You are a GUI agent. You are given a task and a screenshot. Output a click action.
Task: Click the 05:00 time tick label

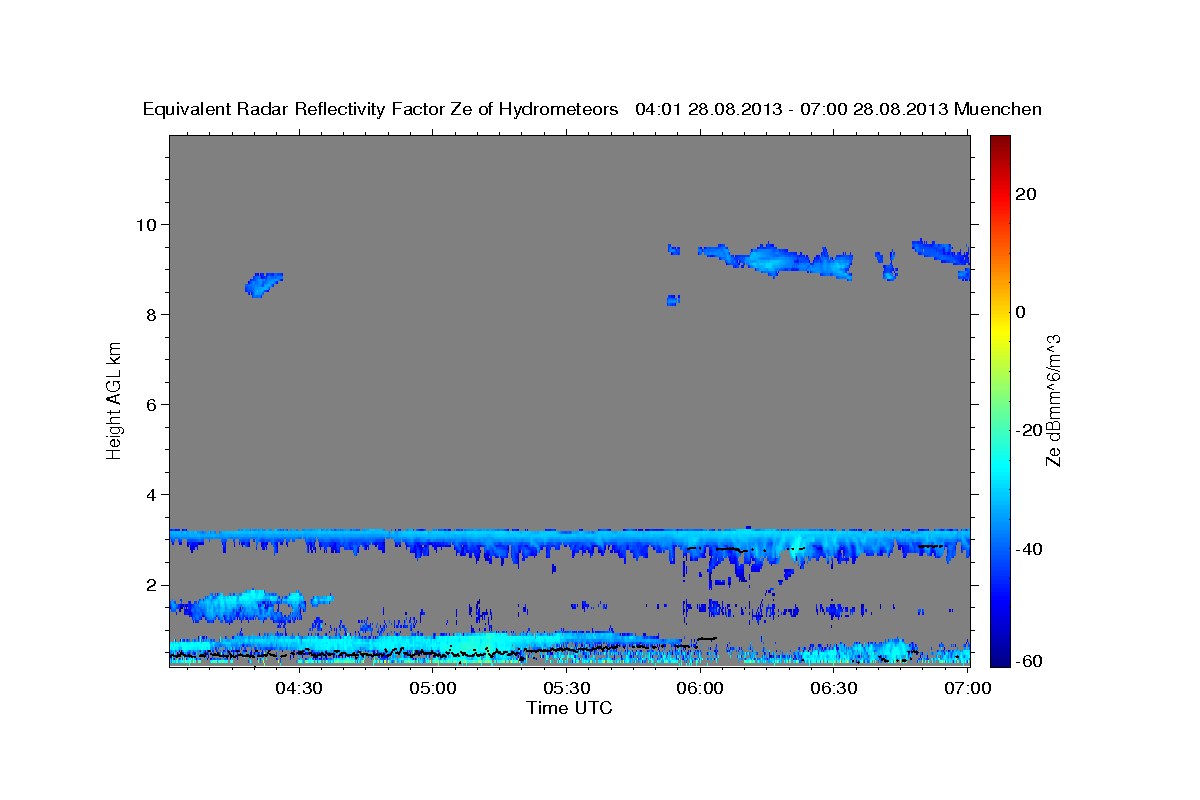[x=434, y=689]
